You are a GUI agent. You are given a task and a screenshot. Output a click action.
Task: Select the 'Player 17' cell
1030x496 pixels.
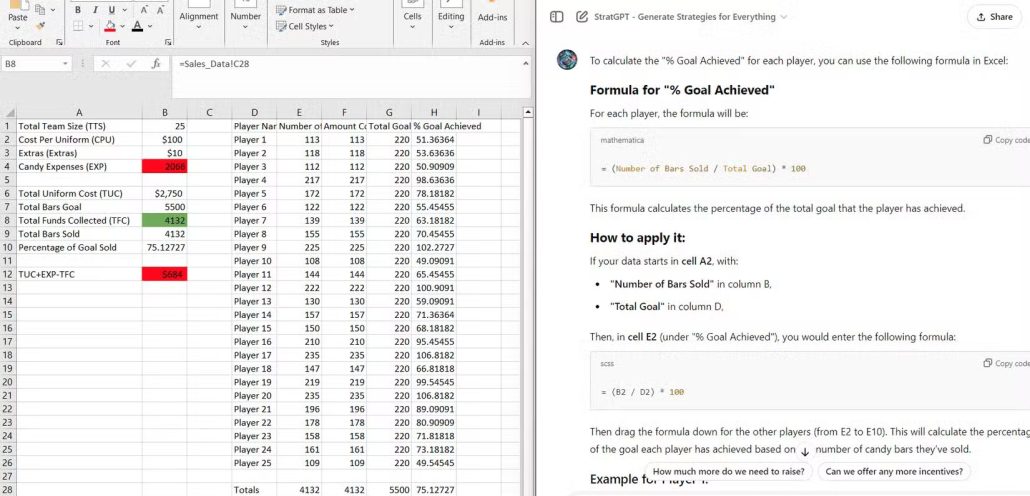(x=254, y=355)
